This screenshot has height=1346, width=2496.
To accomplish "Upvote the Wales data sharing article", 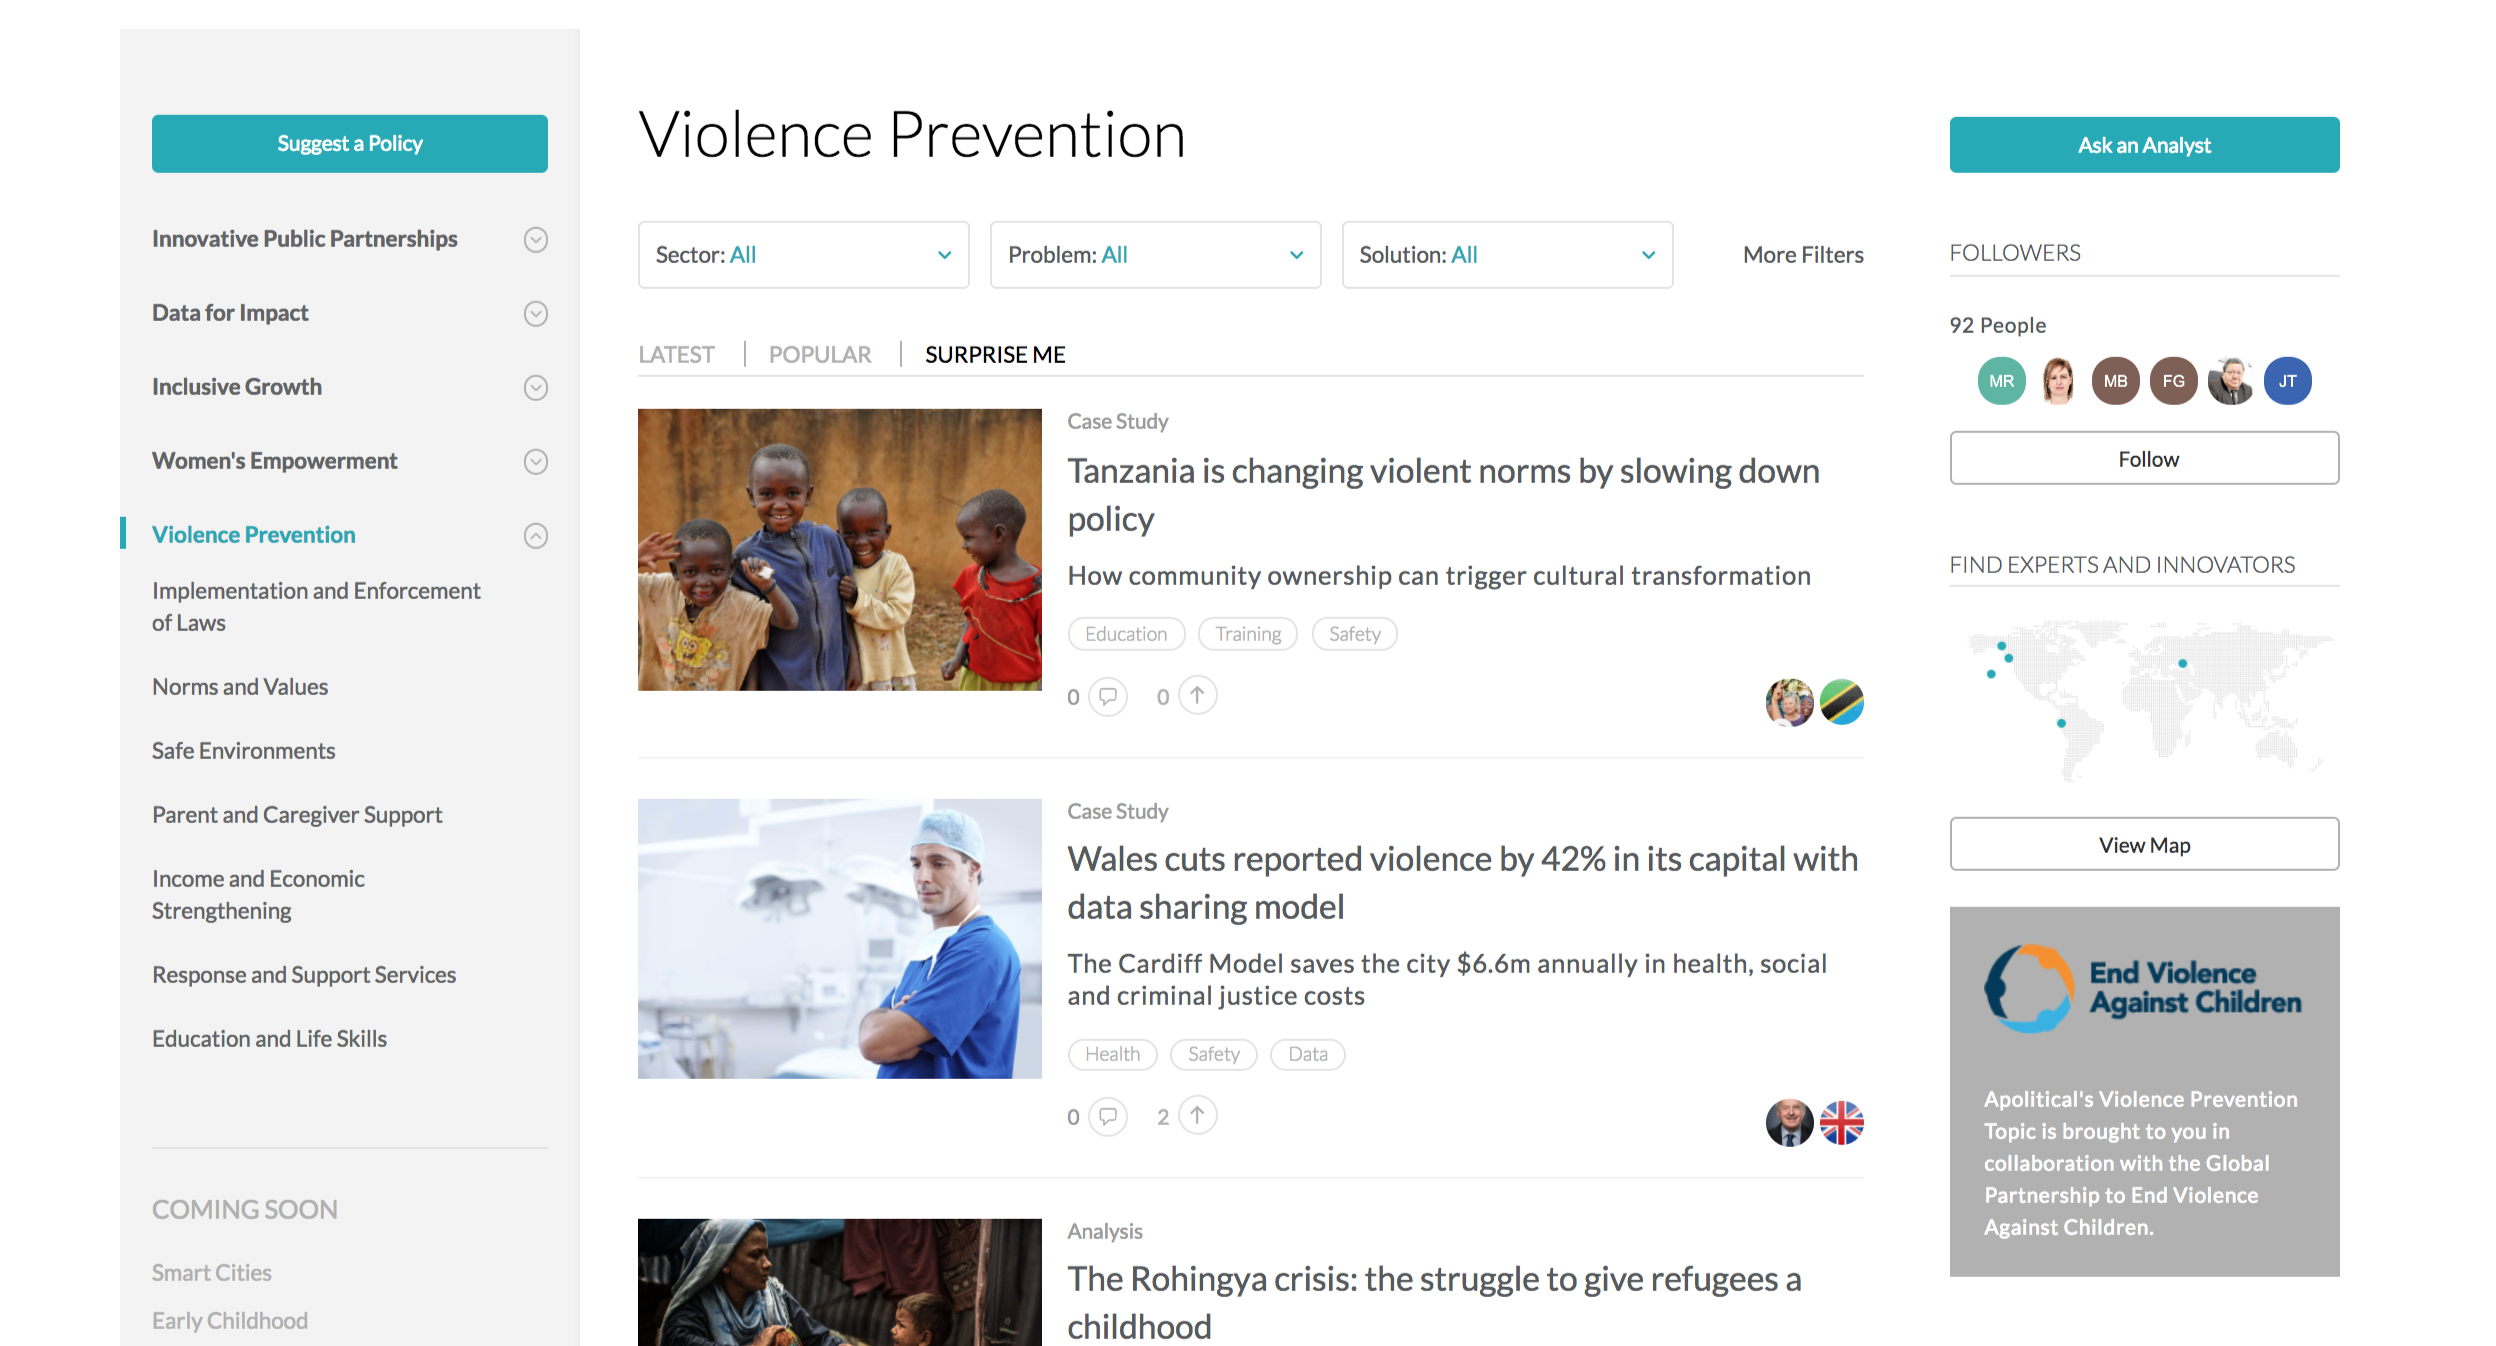I will coord(1197,1115).
